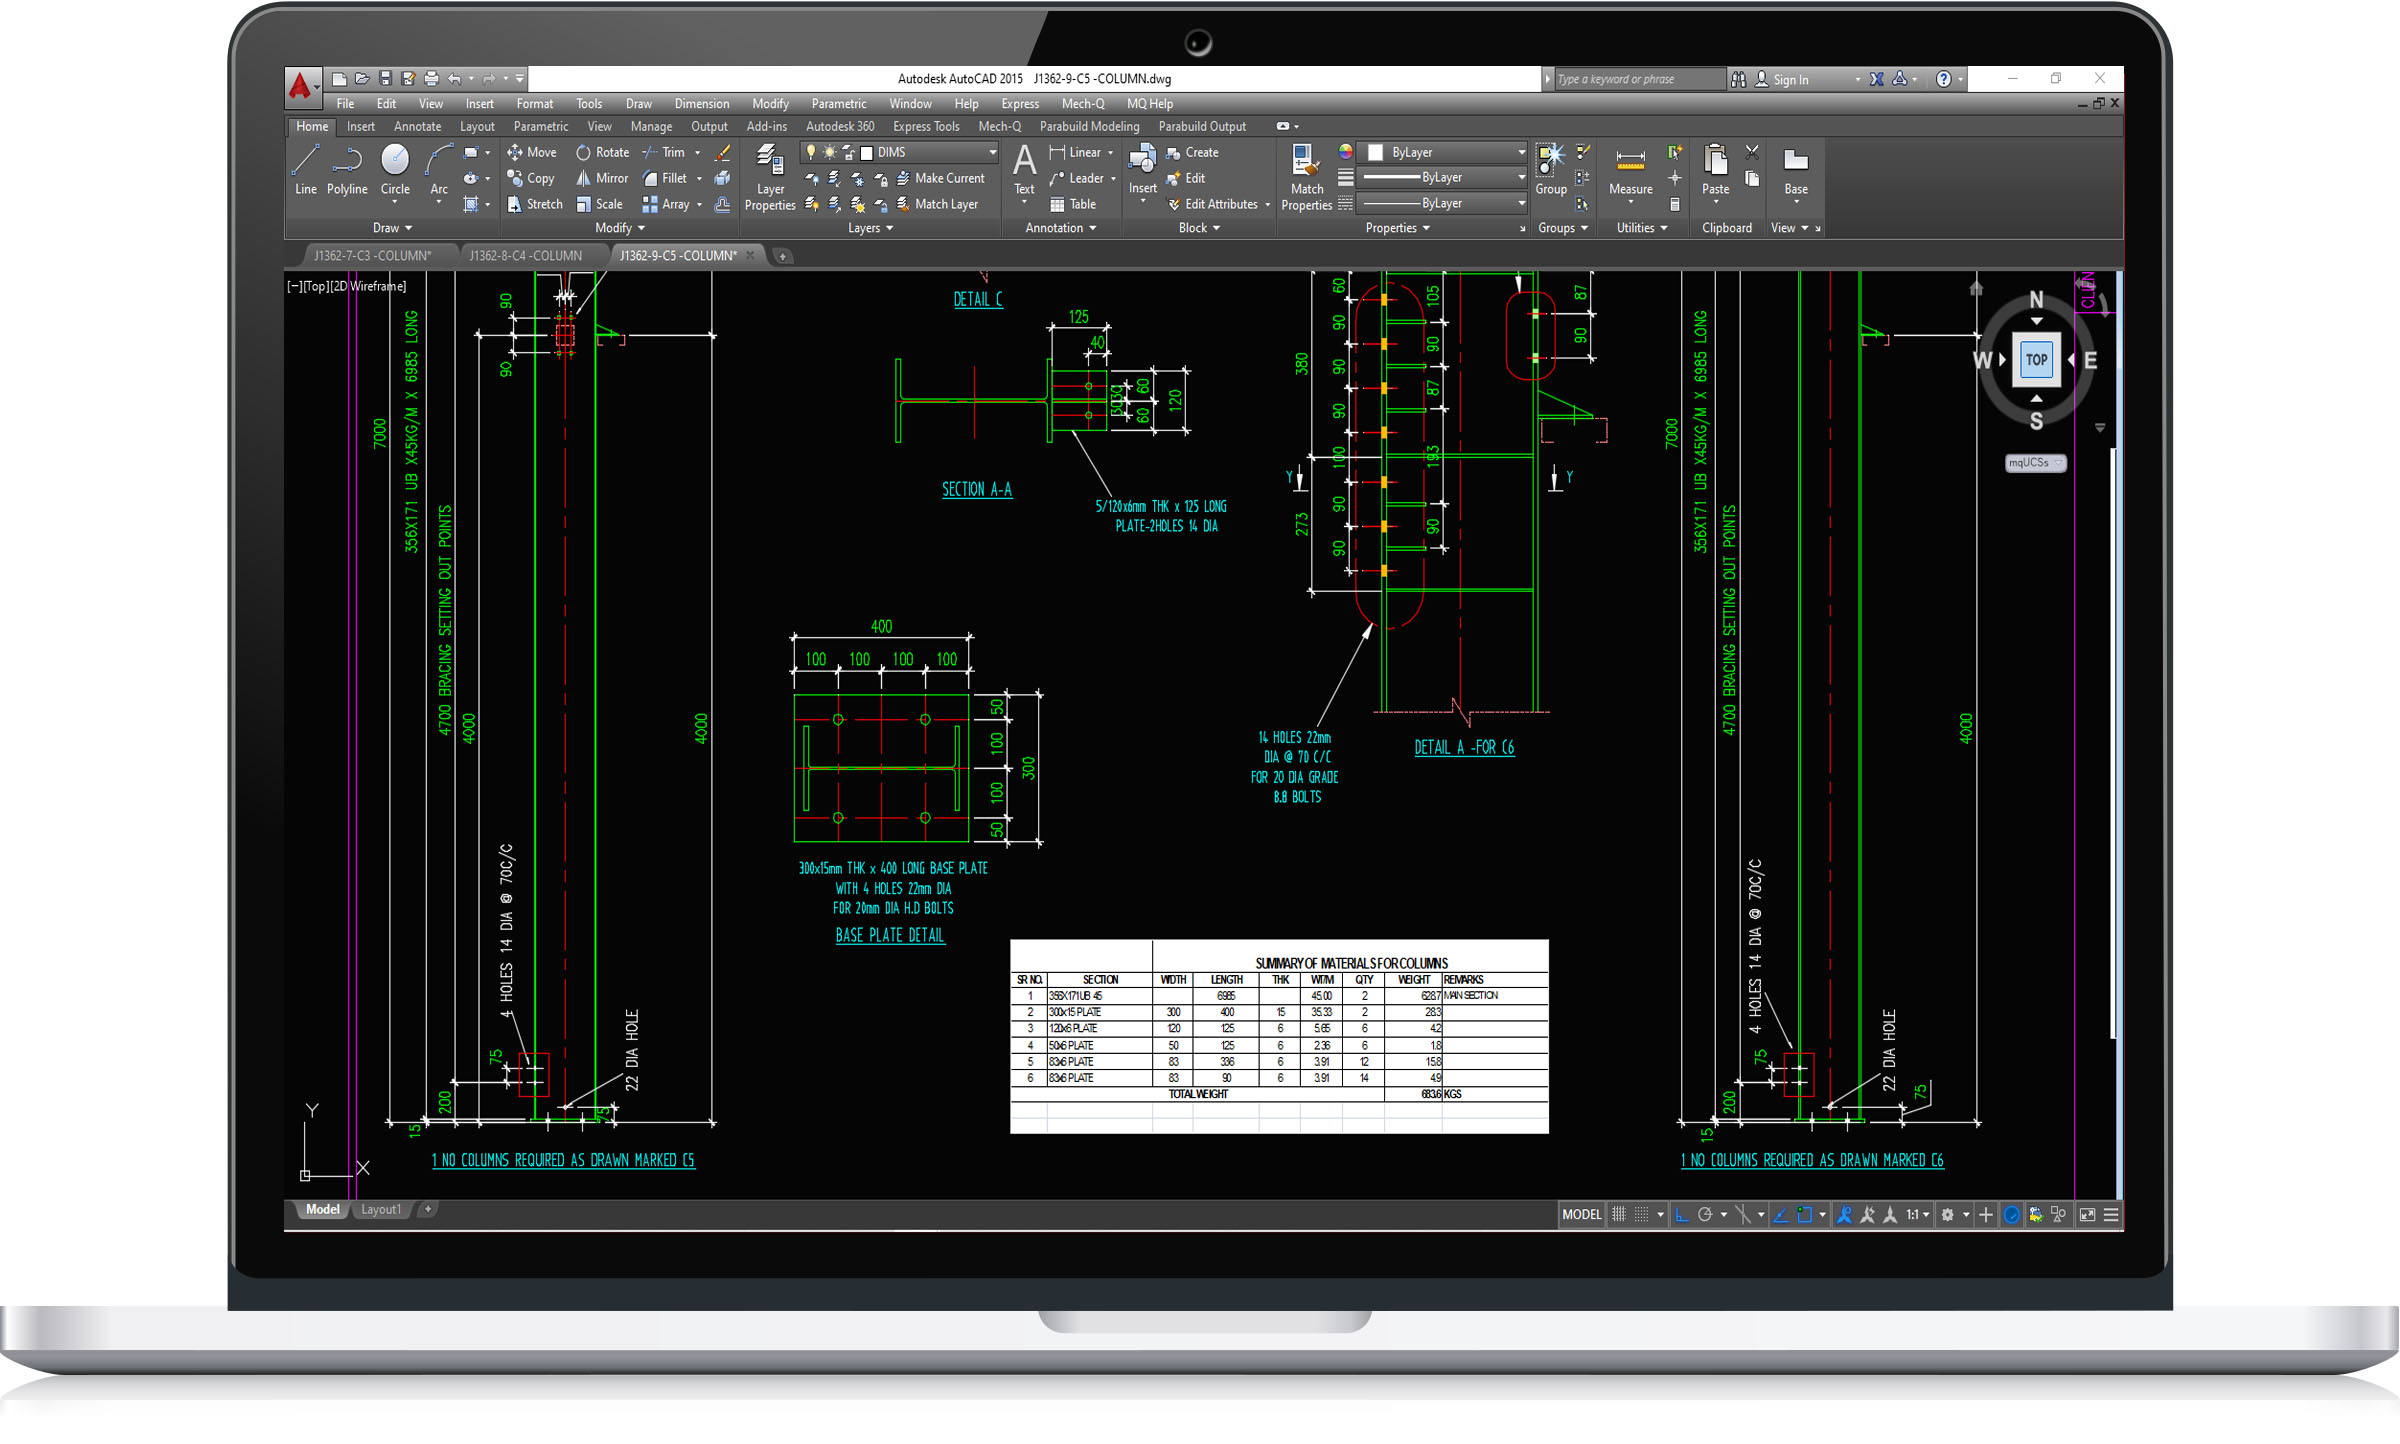The height and width of the screenshot is (1444, 2400).
Task: Click Match Layer button
Action: tap(937, 204)
